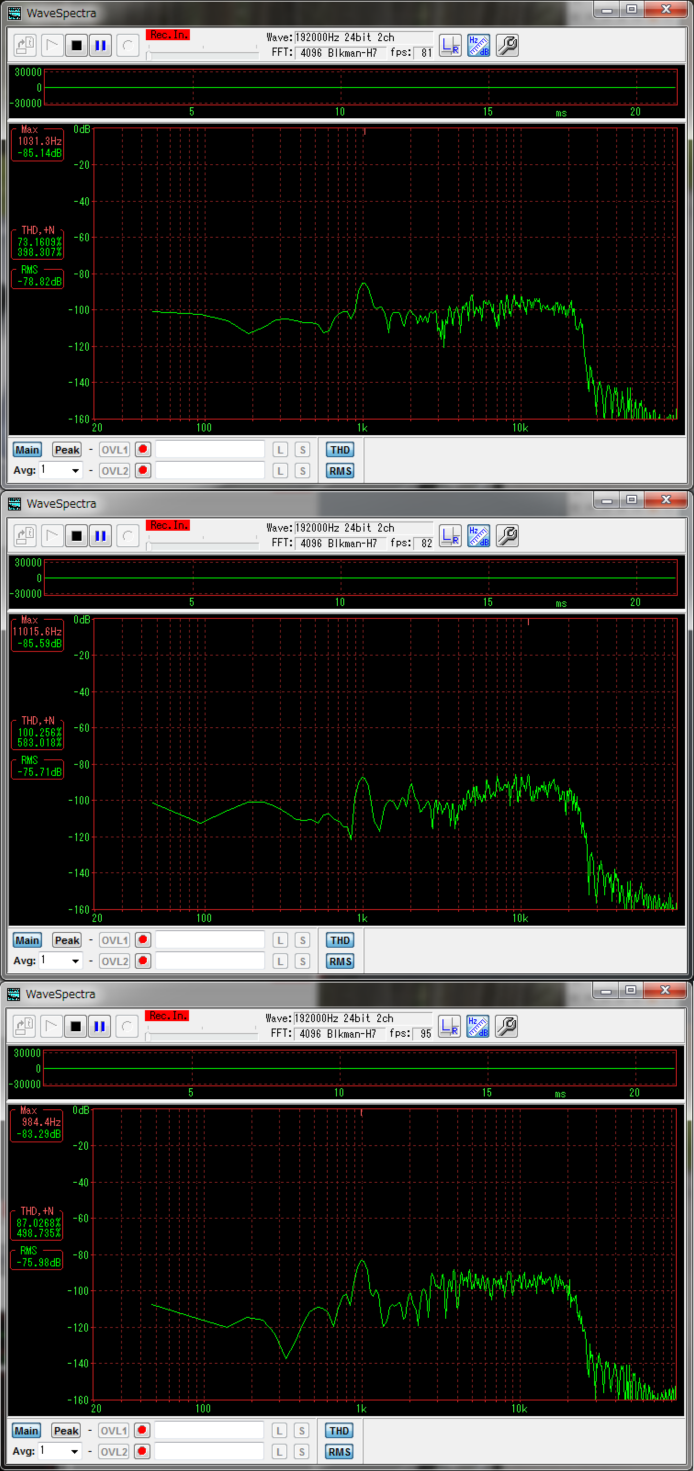The width and height of the screenshot is (694, 1471).
Task: Open the Avg dropdown in the 1031.3Hz window
Action: coord(60,470)
